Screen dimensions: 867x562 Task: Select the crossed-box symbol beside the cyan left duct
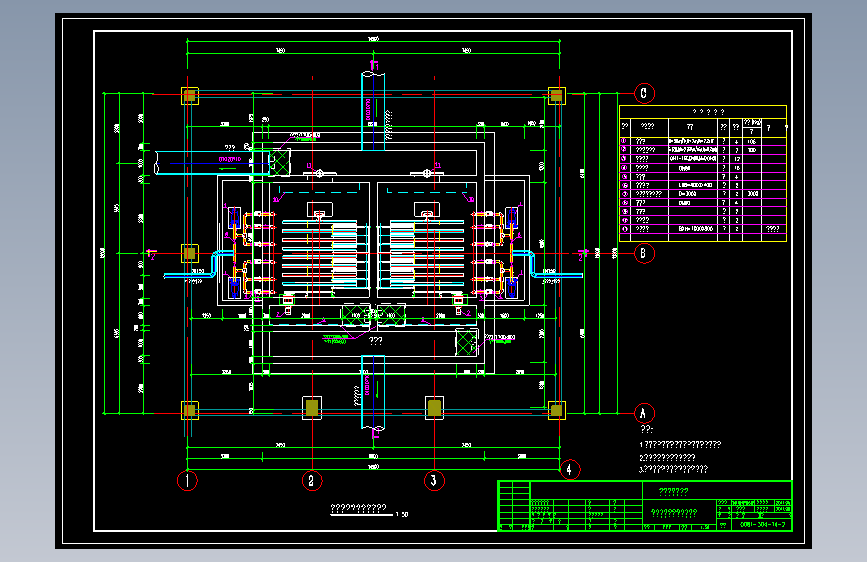(280, 163)
